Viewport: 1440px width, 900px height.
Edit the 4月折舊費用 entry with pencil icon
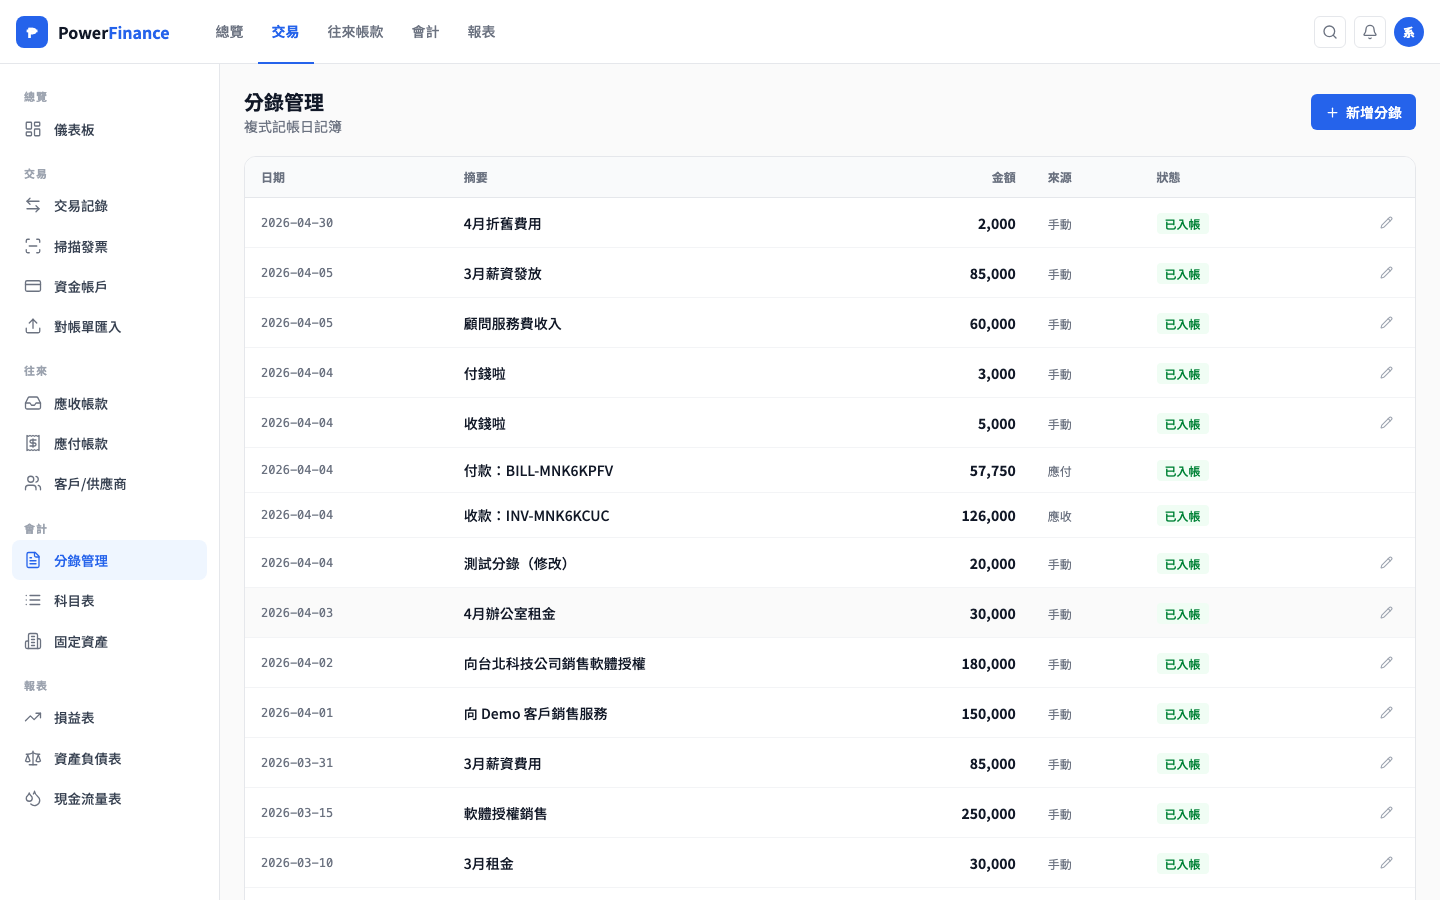(x=1387, y=222)
